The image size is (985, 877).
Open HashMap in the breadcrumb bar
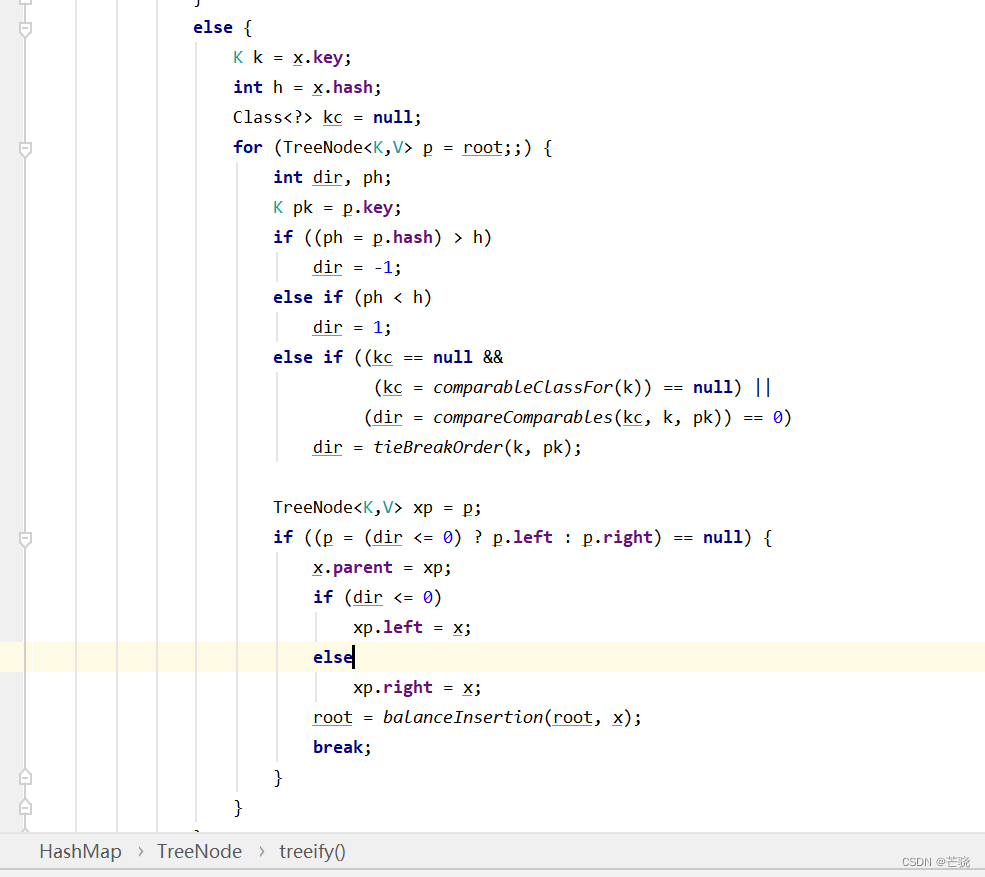click(x=80, y=851)
